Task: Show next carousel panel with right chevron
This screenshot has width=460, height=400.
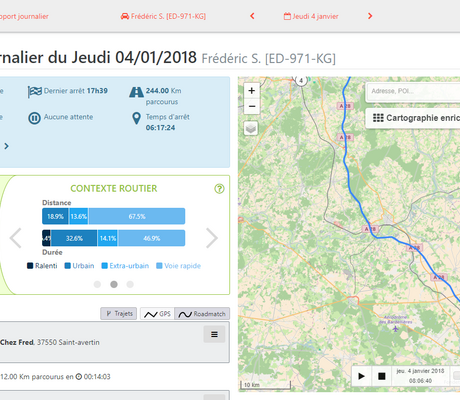Action: coord(212,238)
